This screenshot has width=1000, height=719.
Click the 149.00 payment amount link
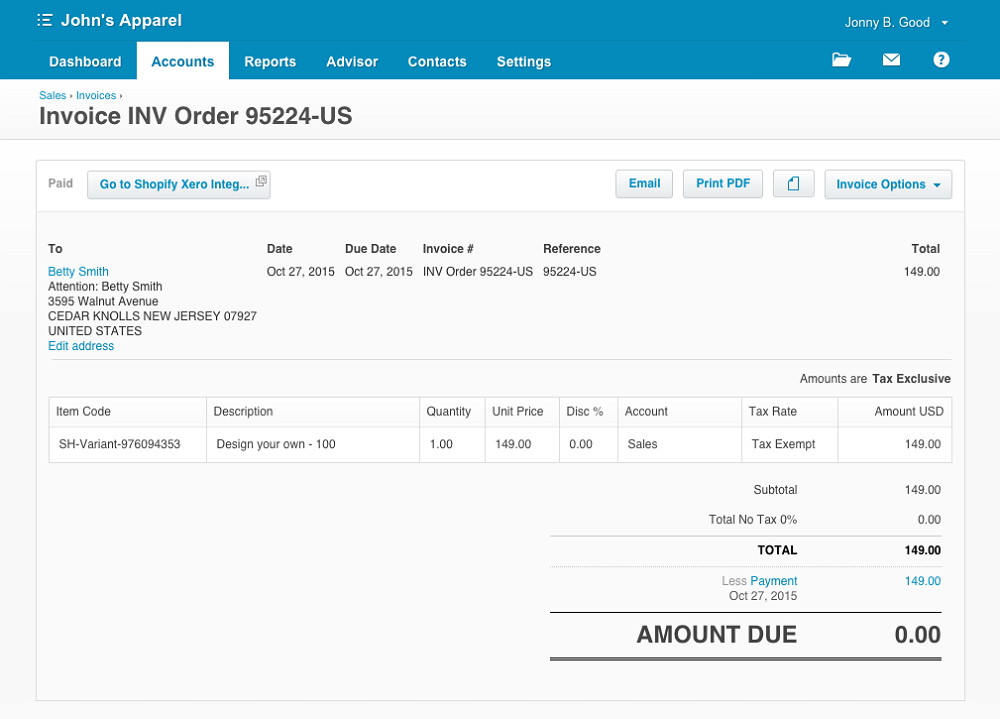922,581
